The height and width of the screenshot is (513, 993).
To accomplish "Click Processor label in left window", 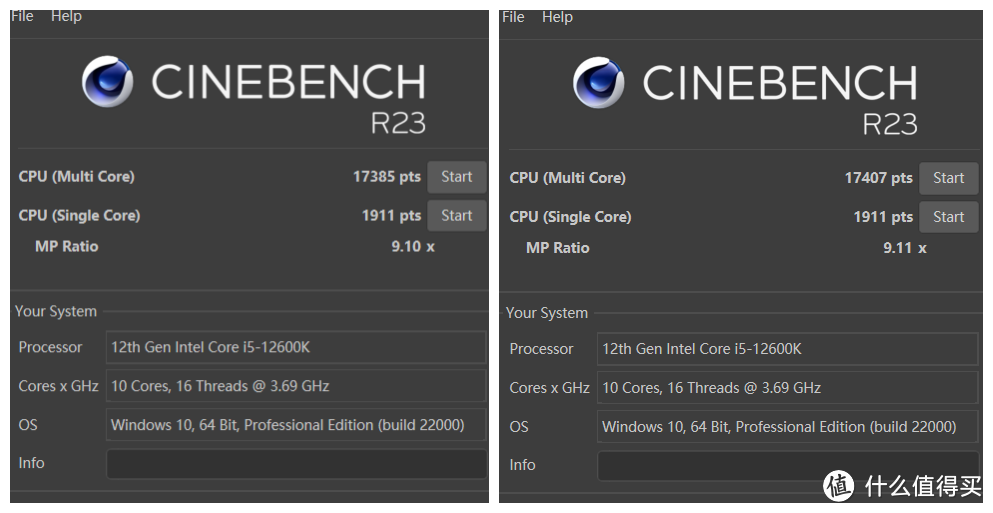I will click(50, 347).
